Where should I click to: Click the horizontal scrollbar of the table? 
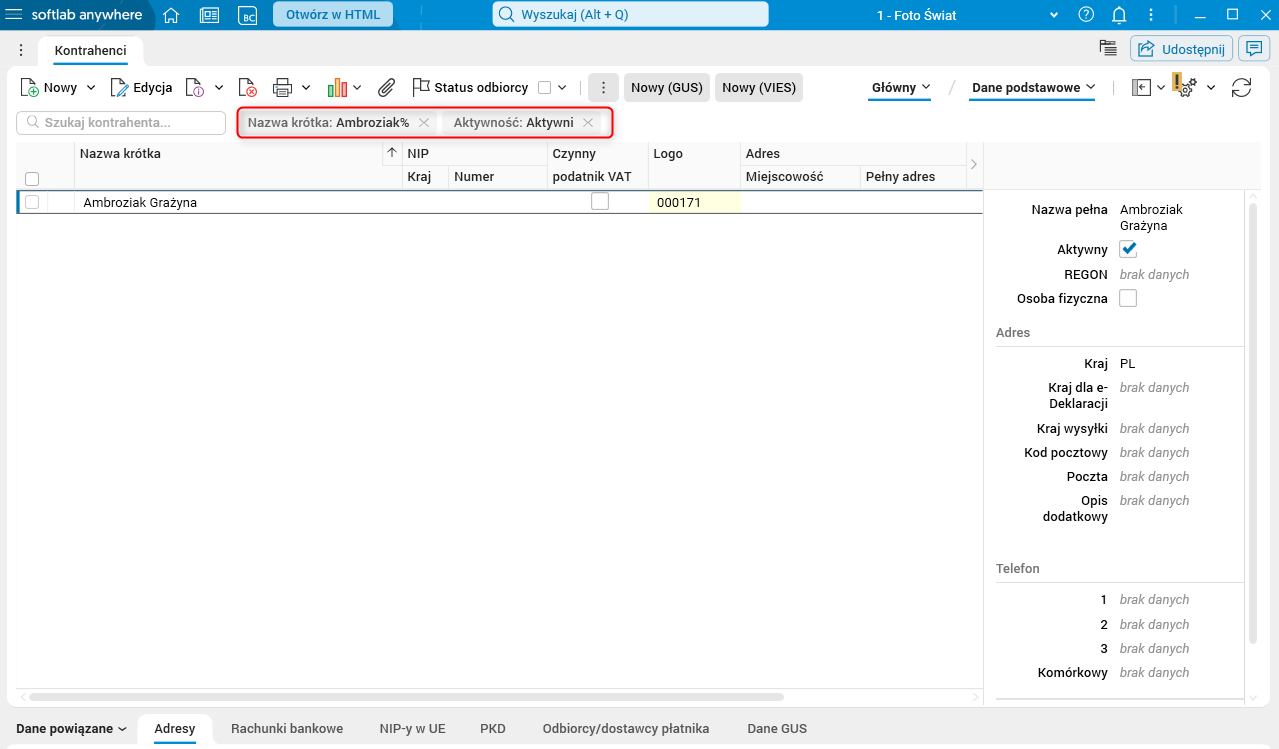pyautogui.click(x=405, y=696)
